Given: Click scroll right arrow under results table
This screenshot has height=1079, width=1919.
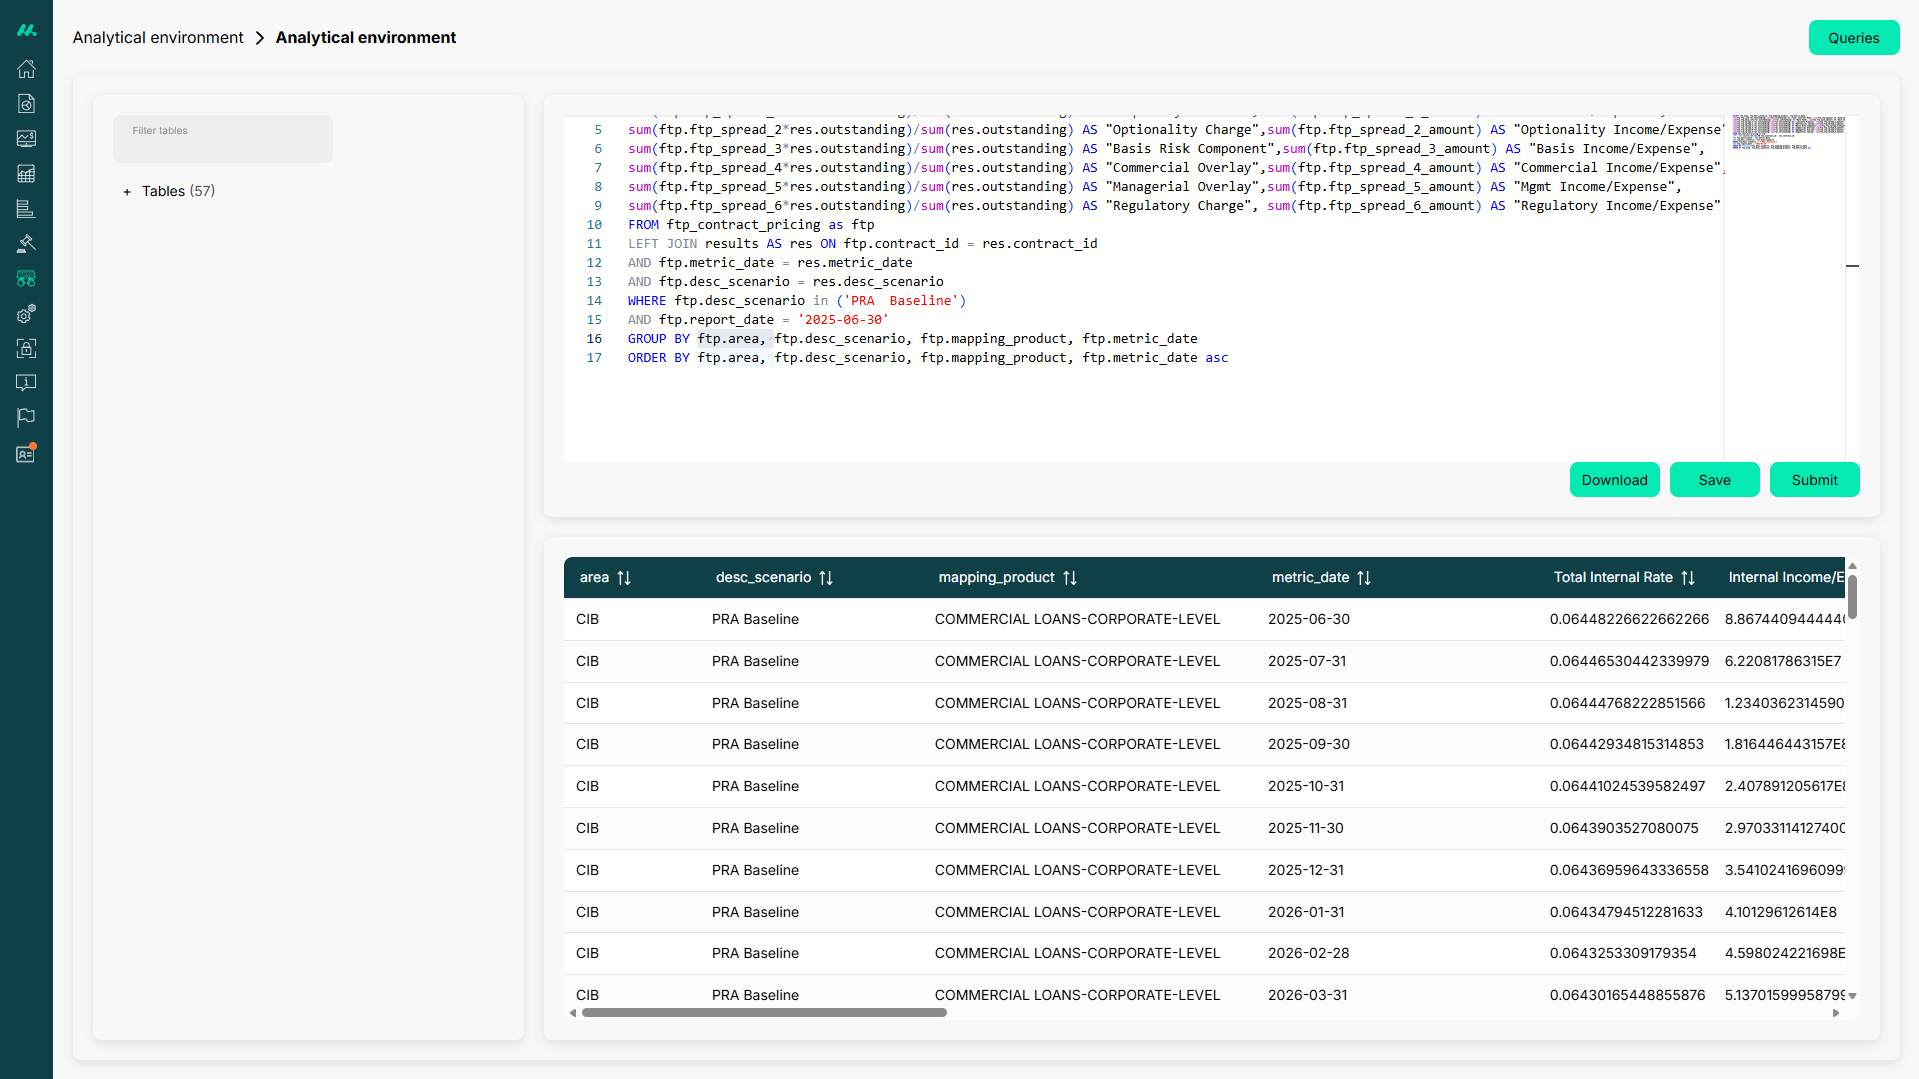Looking at the screenshot, I should tap(1835, 1013).
